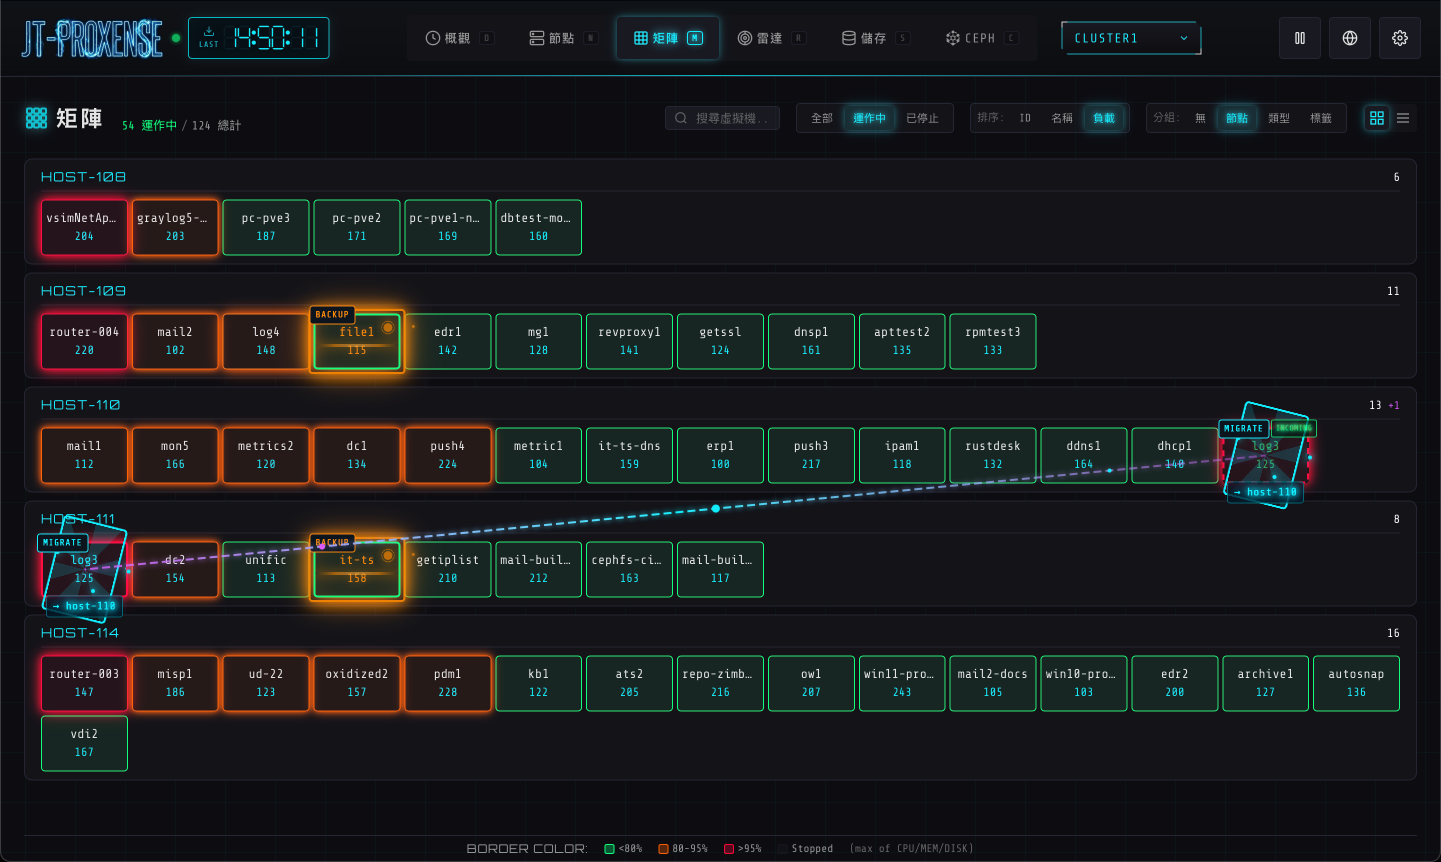Click the pause refresh icon button

point(1300,38)
